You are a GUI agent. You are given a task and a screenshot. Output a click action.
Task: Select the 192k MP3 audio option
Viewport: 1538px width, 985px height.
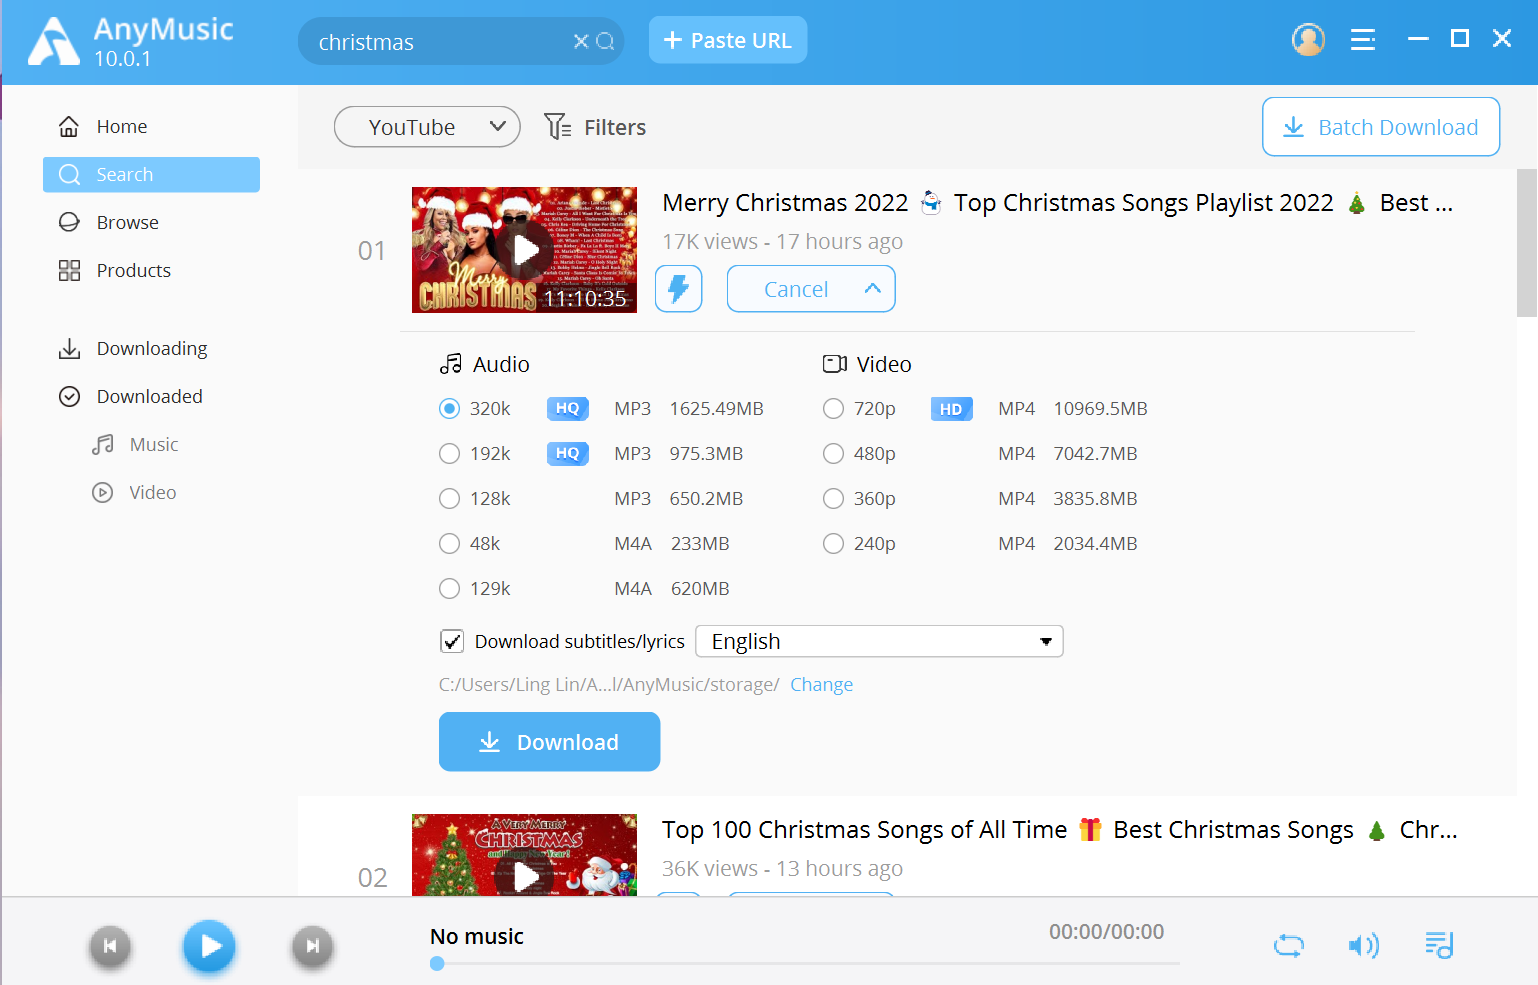450,454
